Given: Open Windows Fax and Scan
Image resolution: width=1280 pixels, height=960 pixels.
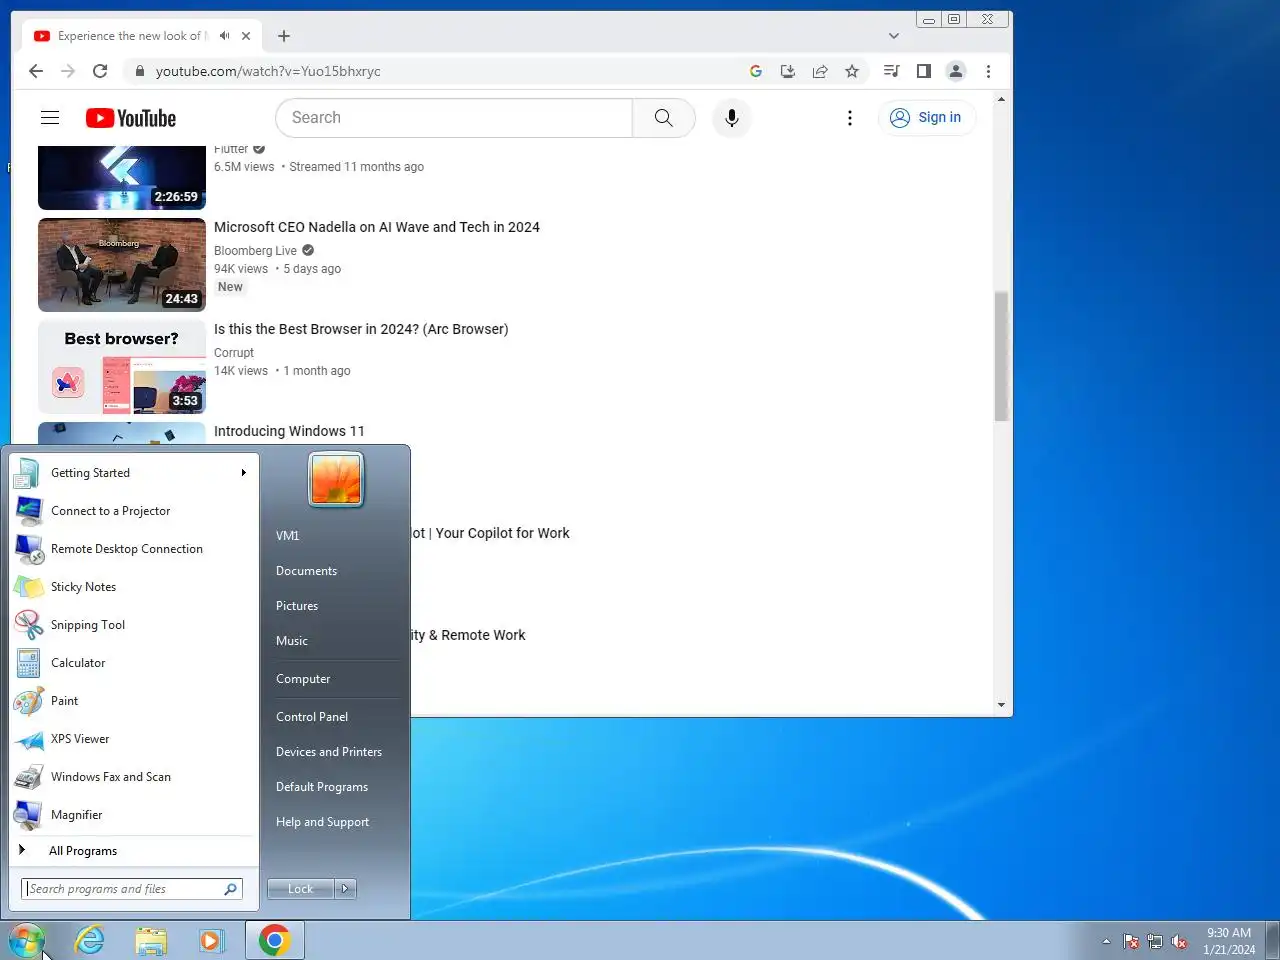Looking at the screenshot, I should 134,777.
